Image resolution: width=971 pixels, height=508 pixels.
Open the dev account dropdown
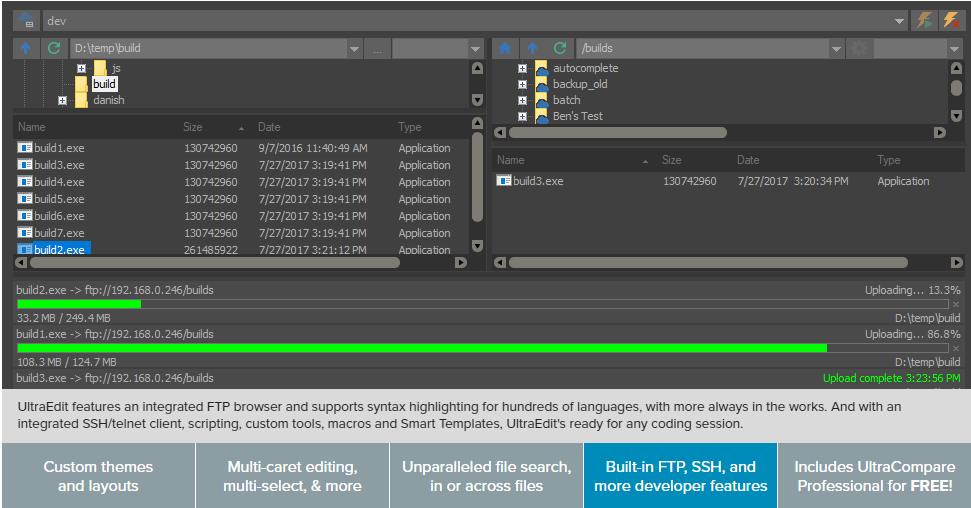coord(899,21)
